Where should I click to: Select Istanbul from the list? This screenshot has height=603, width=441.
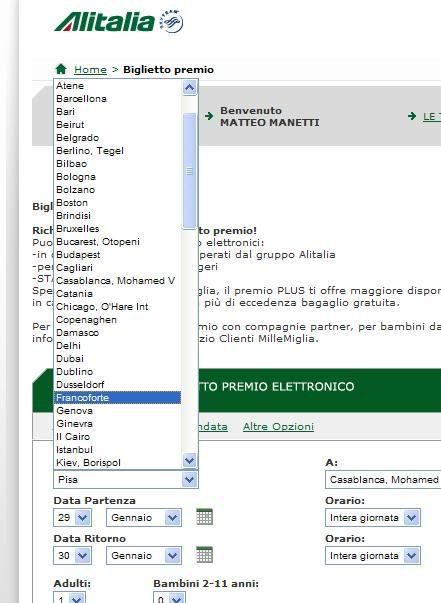(x=118, y=450)
